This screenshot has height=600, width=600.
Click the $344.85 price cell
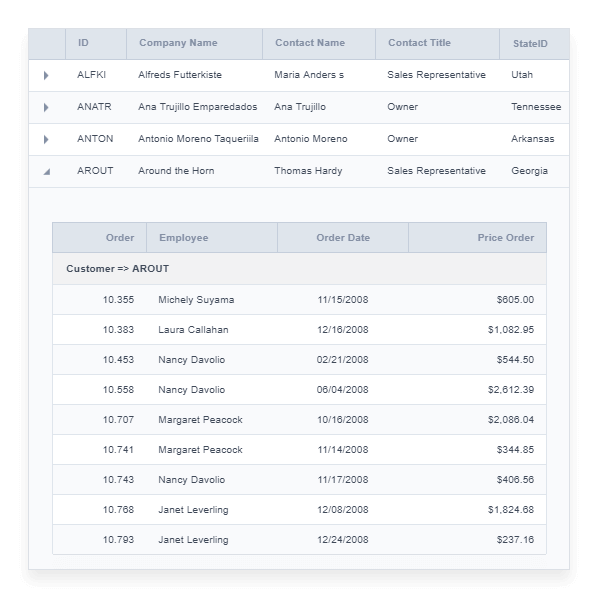click(x=478, y=450)
